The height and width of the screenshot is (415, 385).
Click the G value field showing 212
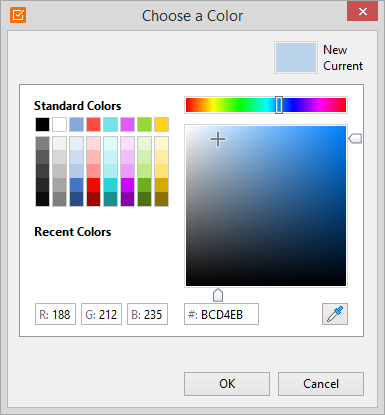pos(101,314)
